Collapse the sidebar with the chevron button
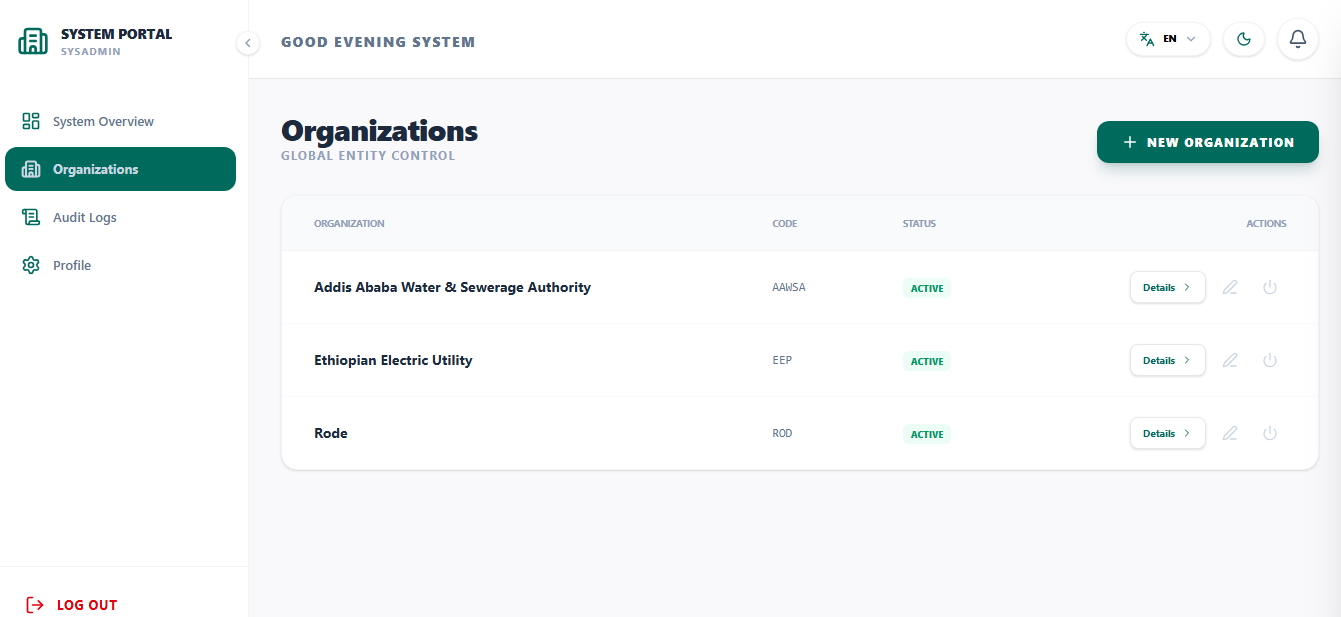 coord(248,43)
